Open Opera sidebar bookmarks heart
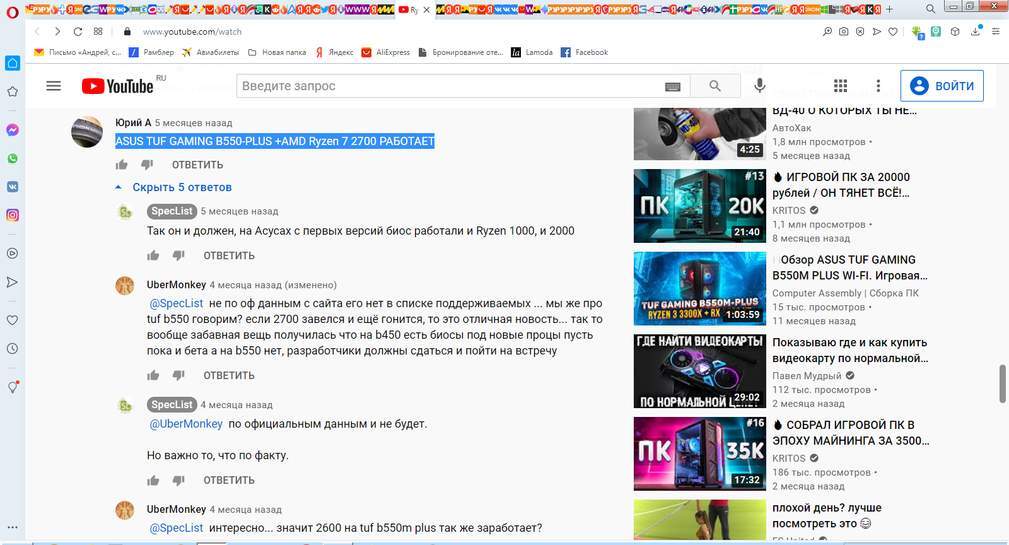1009x545 pixels. point(12,320)
